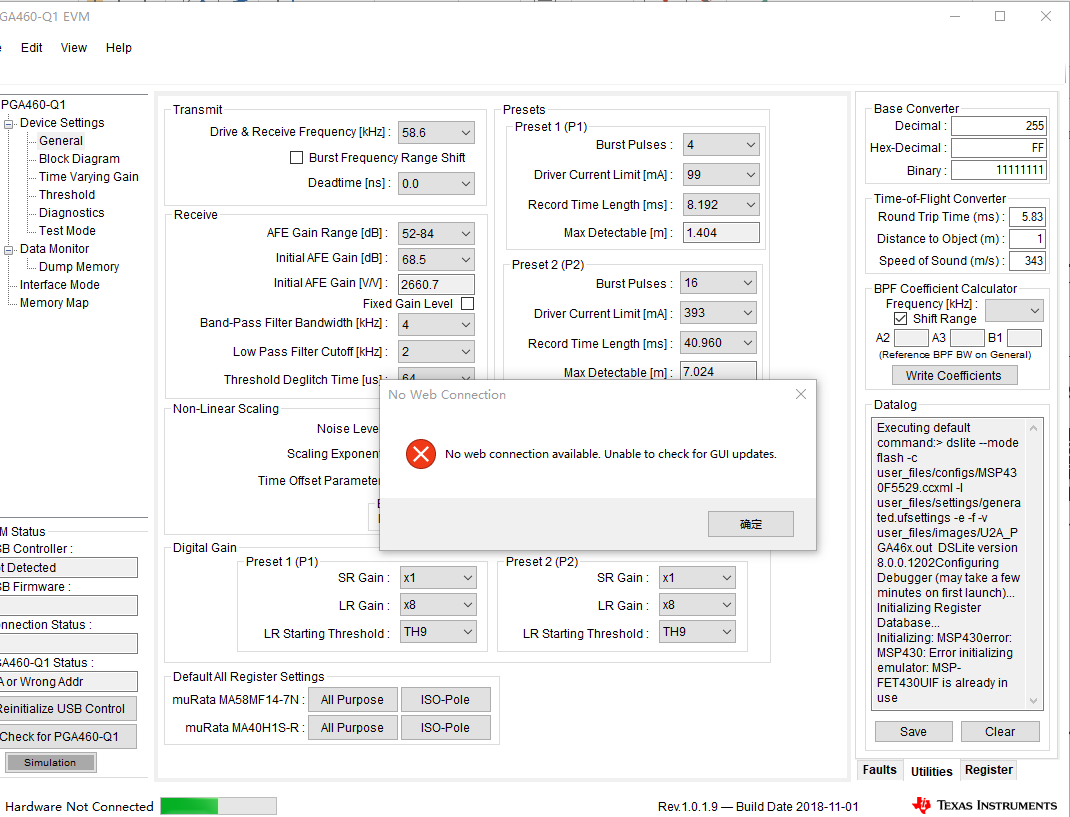Switch to the Register tab
Viewport: 1070px width, 817px height.
pyautogui.click(x=989, y=770)
